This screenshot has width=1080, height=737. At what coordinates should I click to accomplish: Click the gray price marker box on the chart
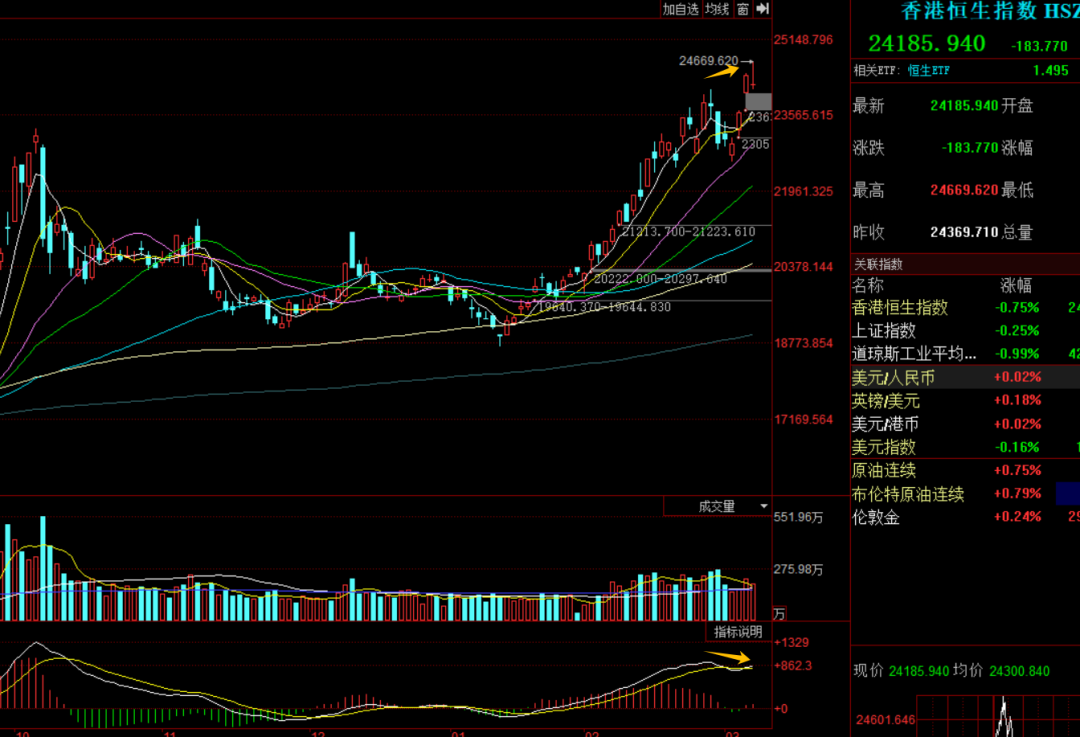point(758,101)
